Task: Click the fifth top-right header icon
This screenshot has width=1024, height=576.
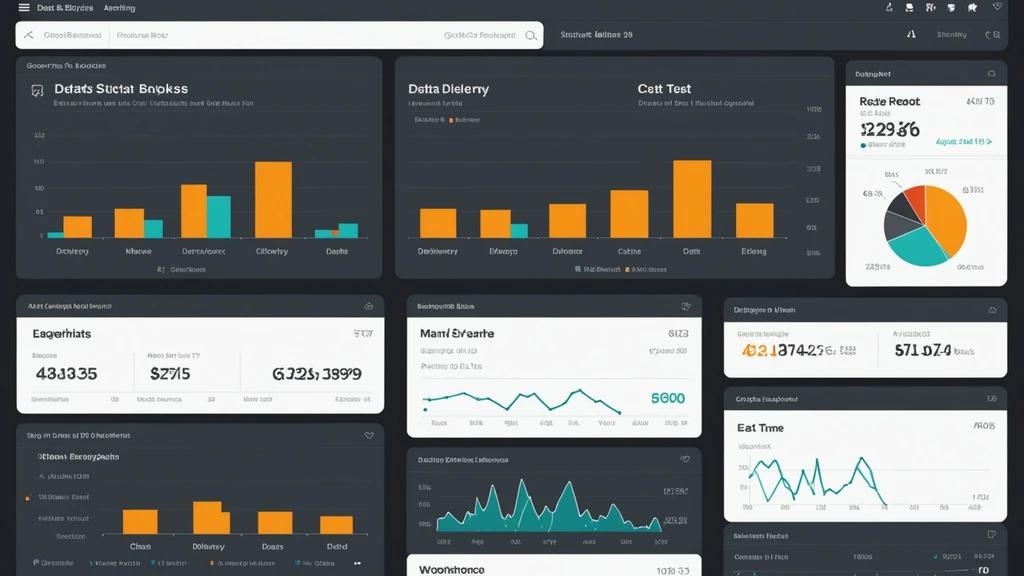Action: pyautogui.click(x=972, y=8)
